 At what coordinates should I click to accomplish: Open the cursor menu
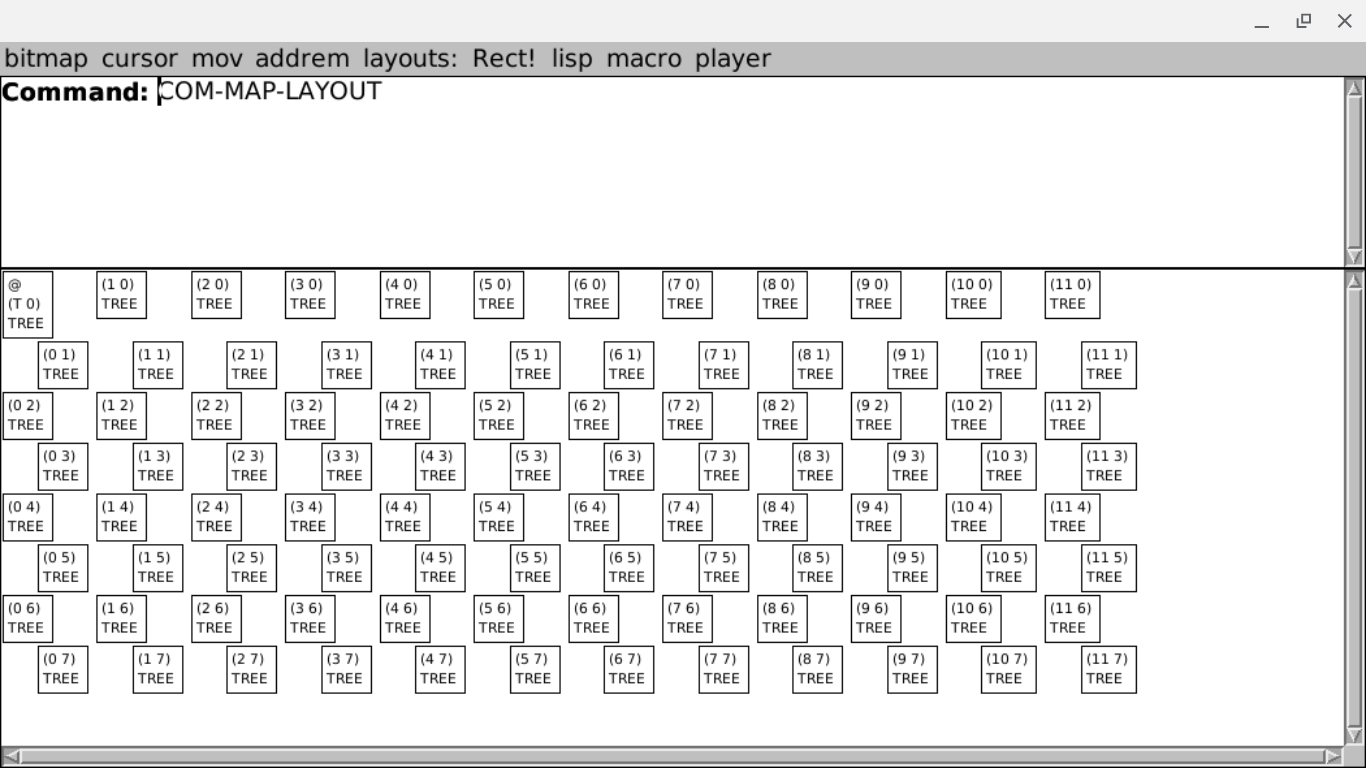click(x=139, y=59)
